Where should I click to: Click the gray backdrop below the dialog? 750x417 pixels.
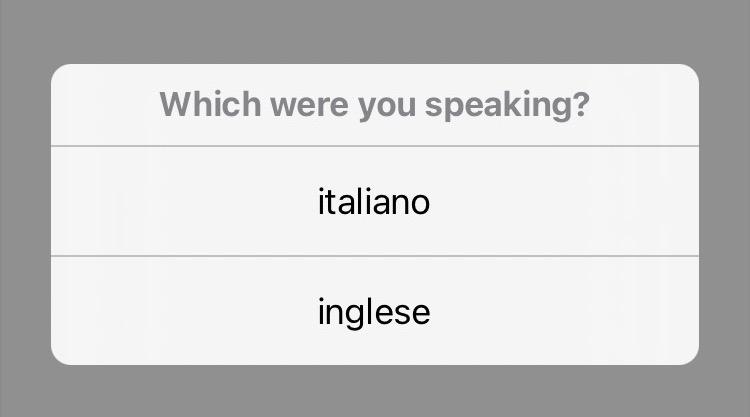pyautogui.click(x=374, y=392)
